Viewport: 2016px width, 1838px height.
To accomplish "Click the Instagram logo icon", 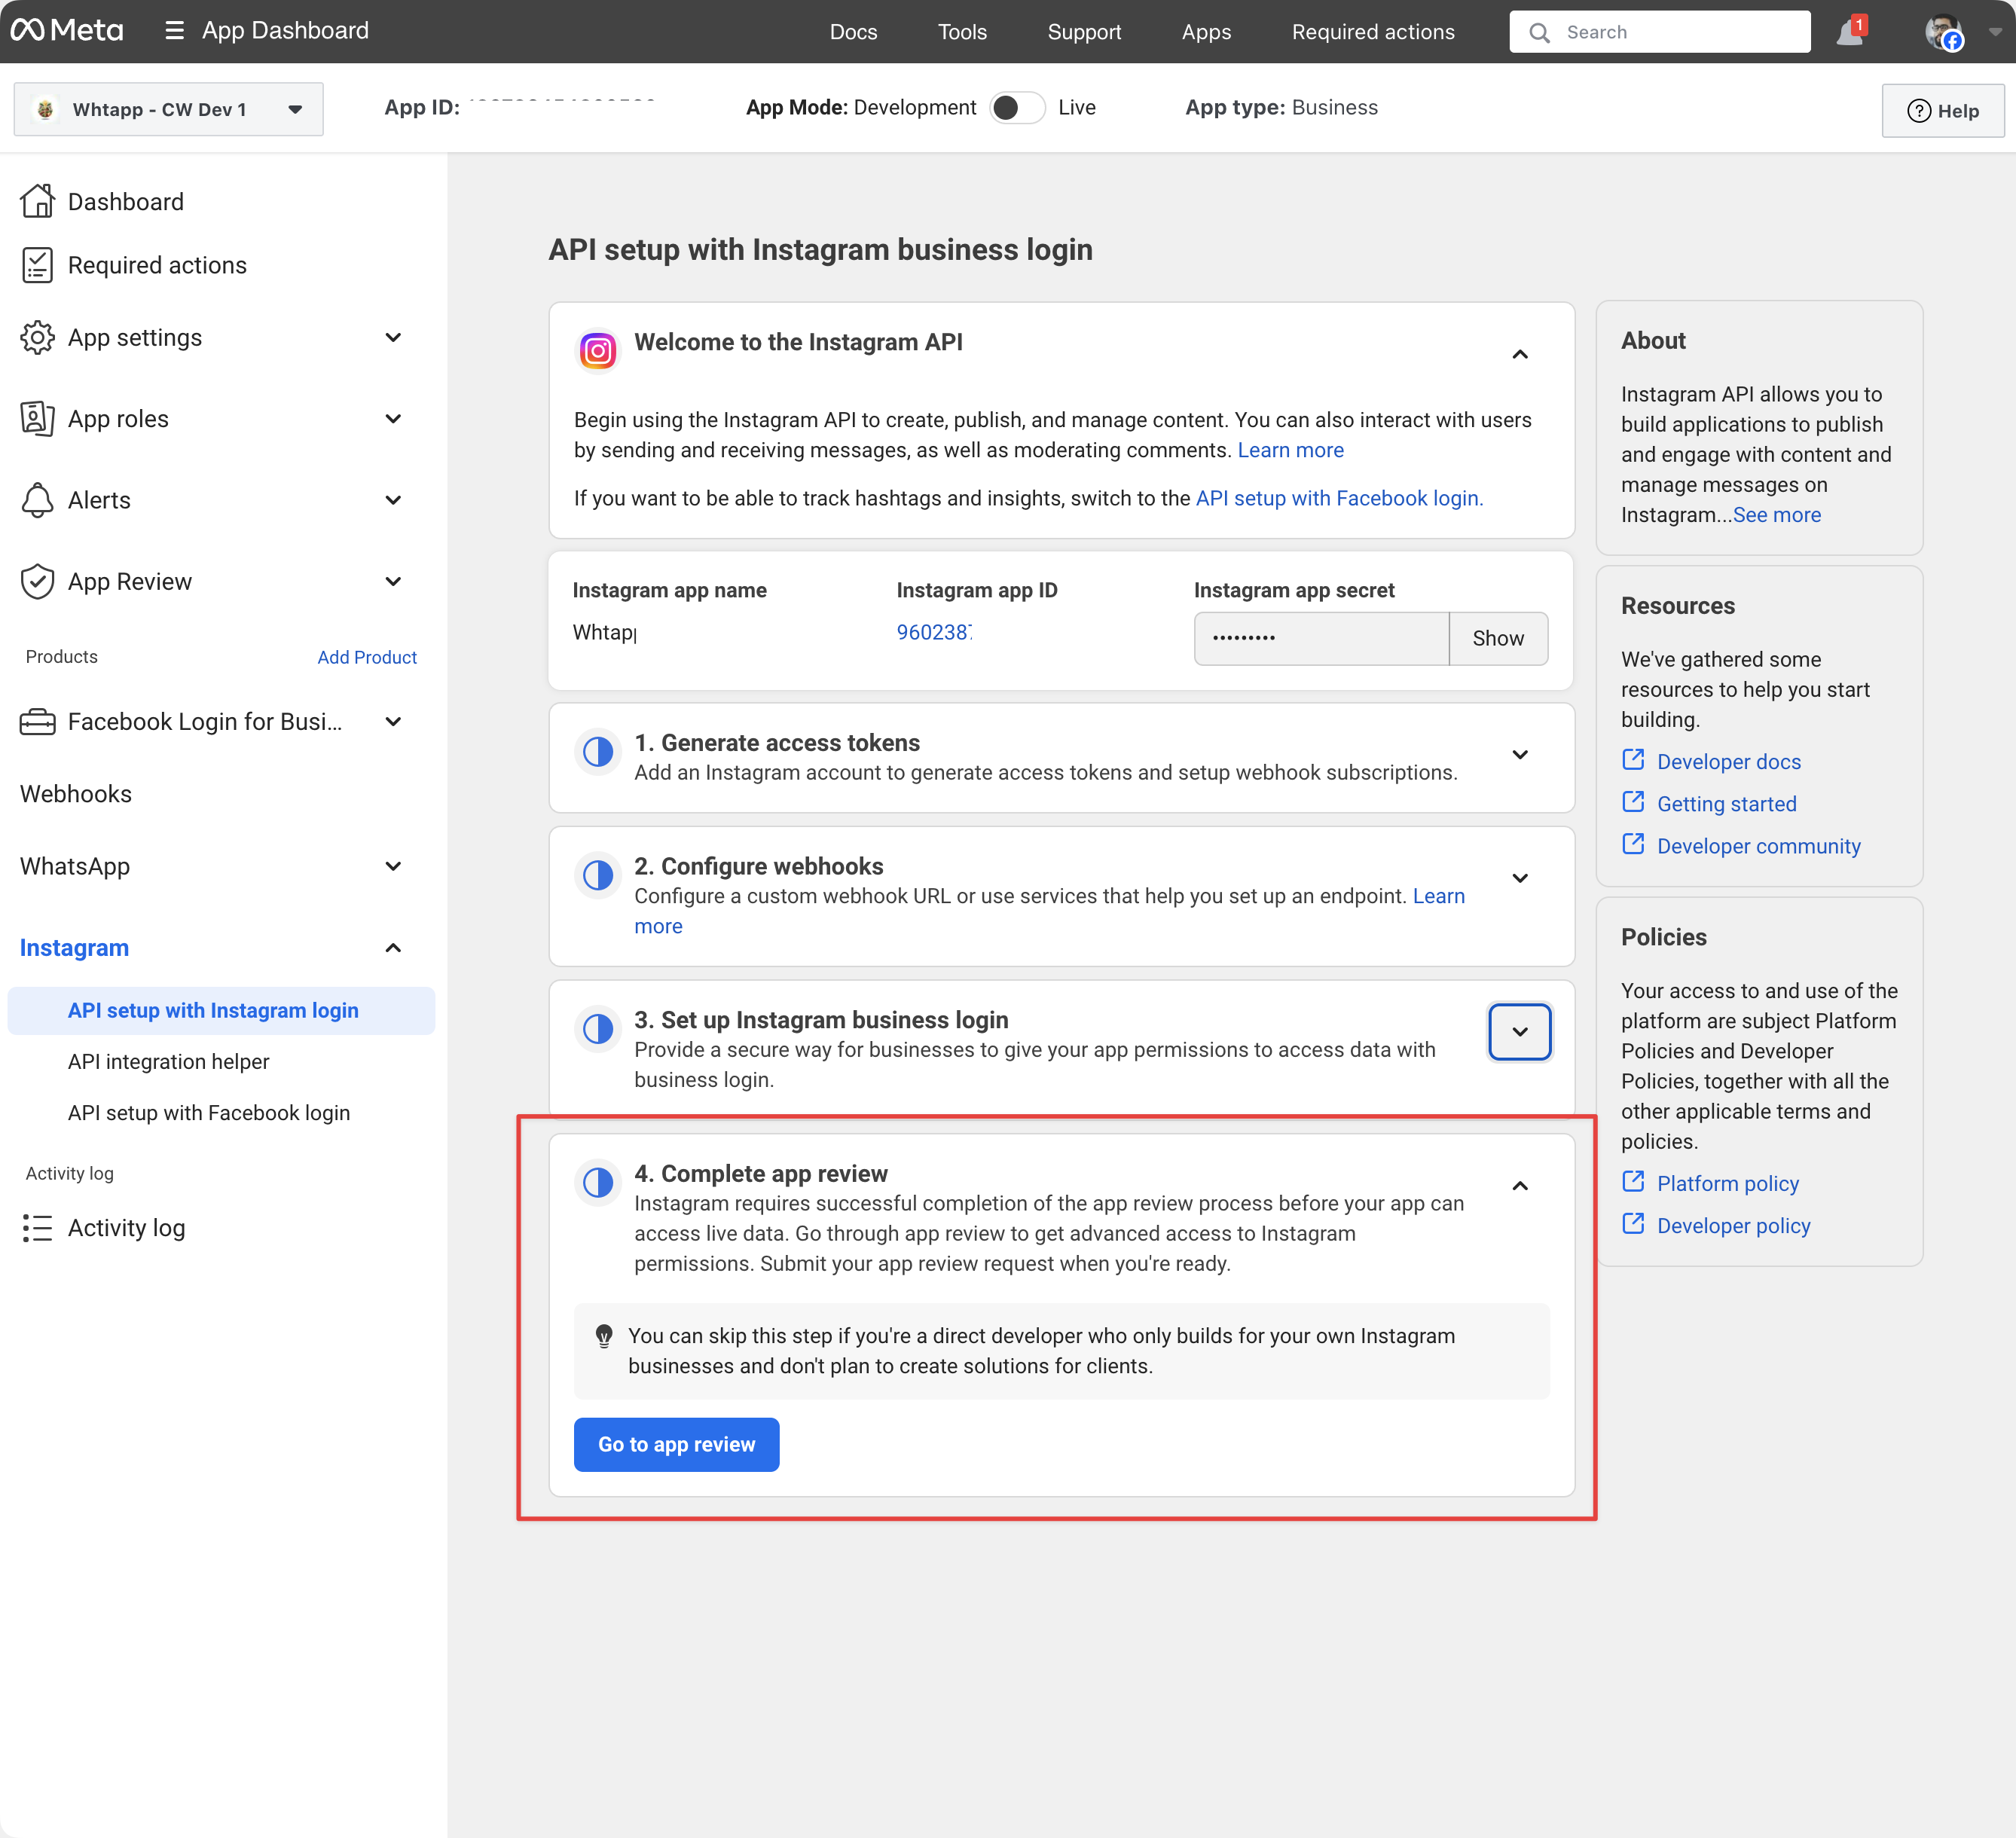I will tap(598, 351).
